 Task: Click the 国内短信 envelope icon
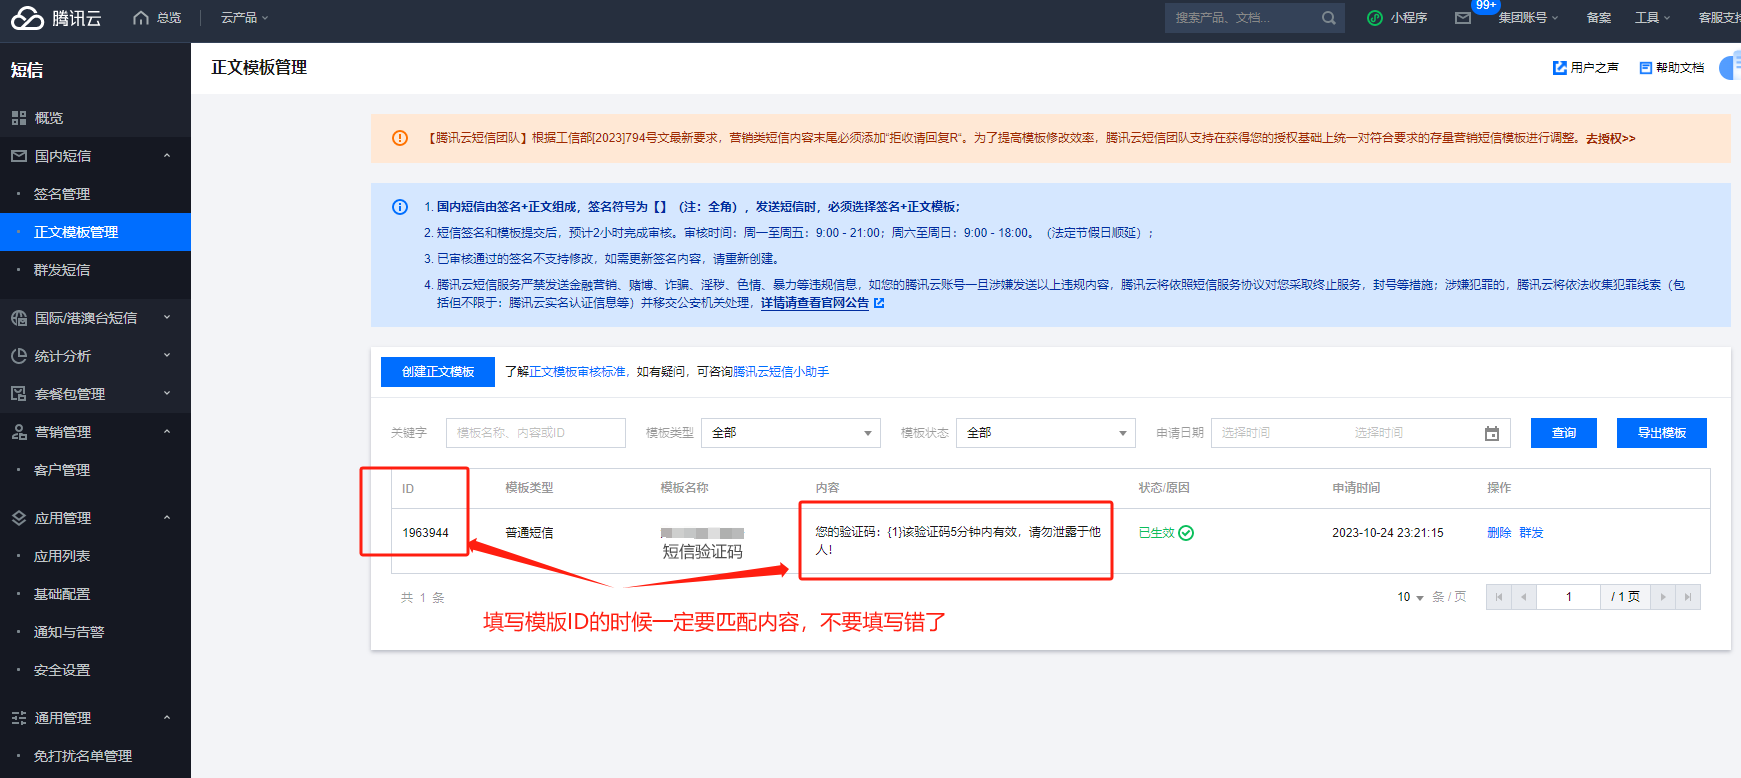[19, 156]
